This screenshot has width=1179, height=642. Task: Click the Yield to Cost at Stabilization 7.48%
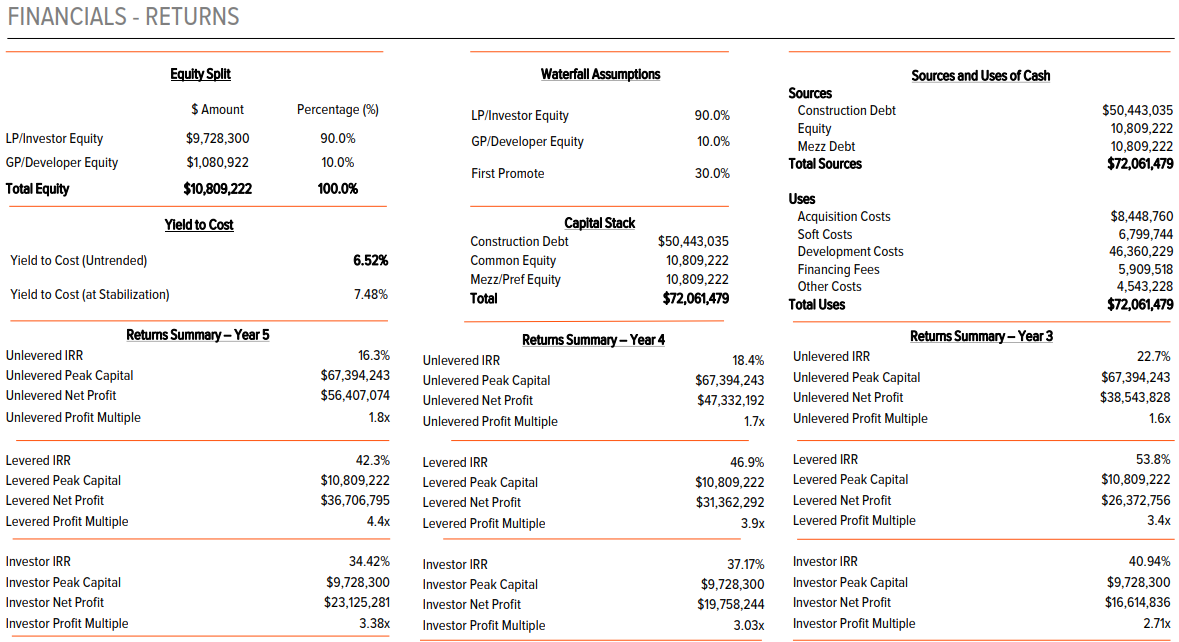(371, 294)
